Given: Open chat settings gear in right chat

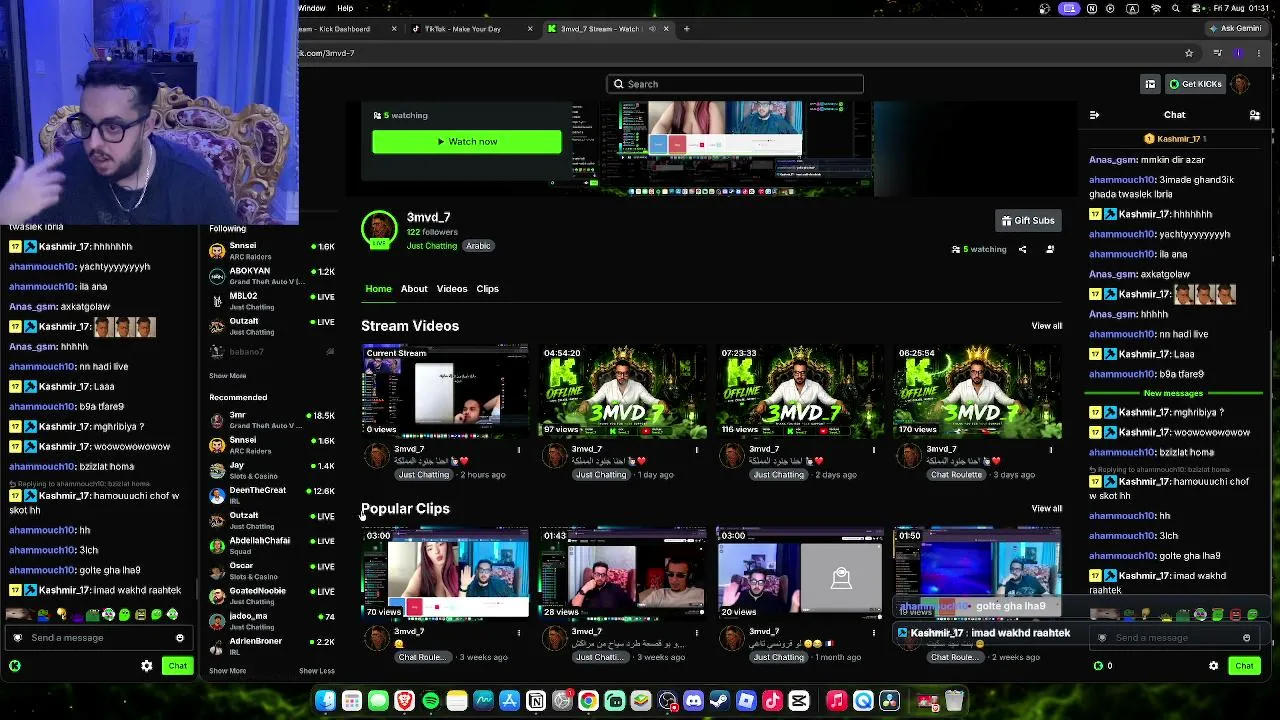Looking at the screenshot, I should click(x=1214, y=666).
